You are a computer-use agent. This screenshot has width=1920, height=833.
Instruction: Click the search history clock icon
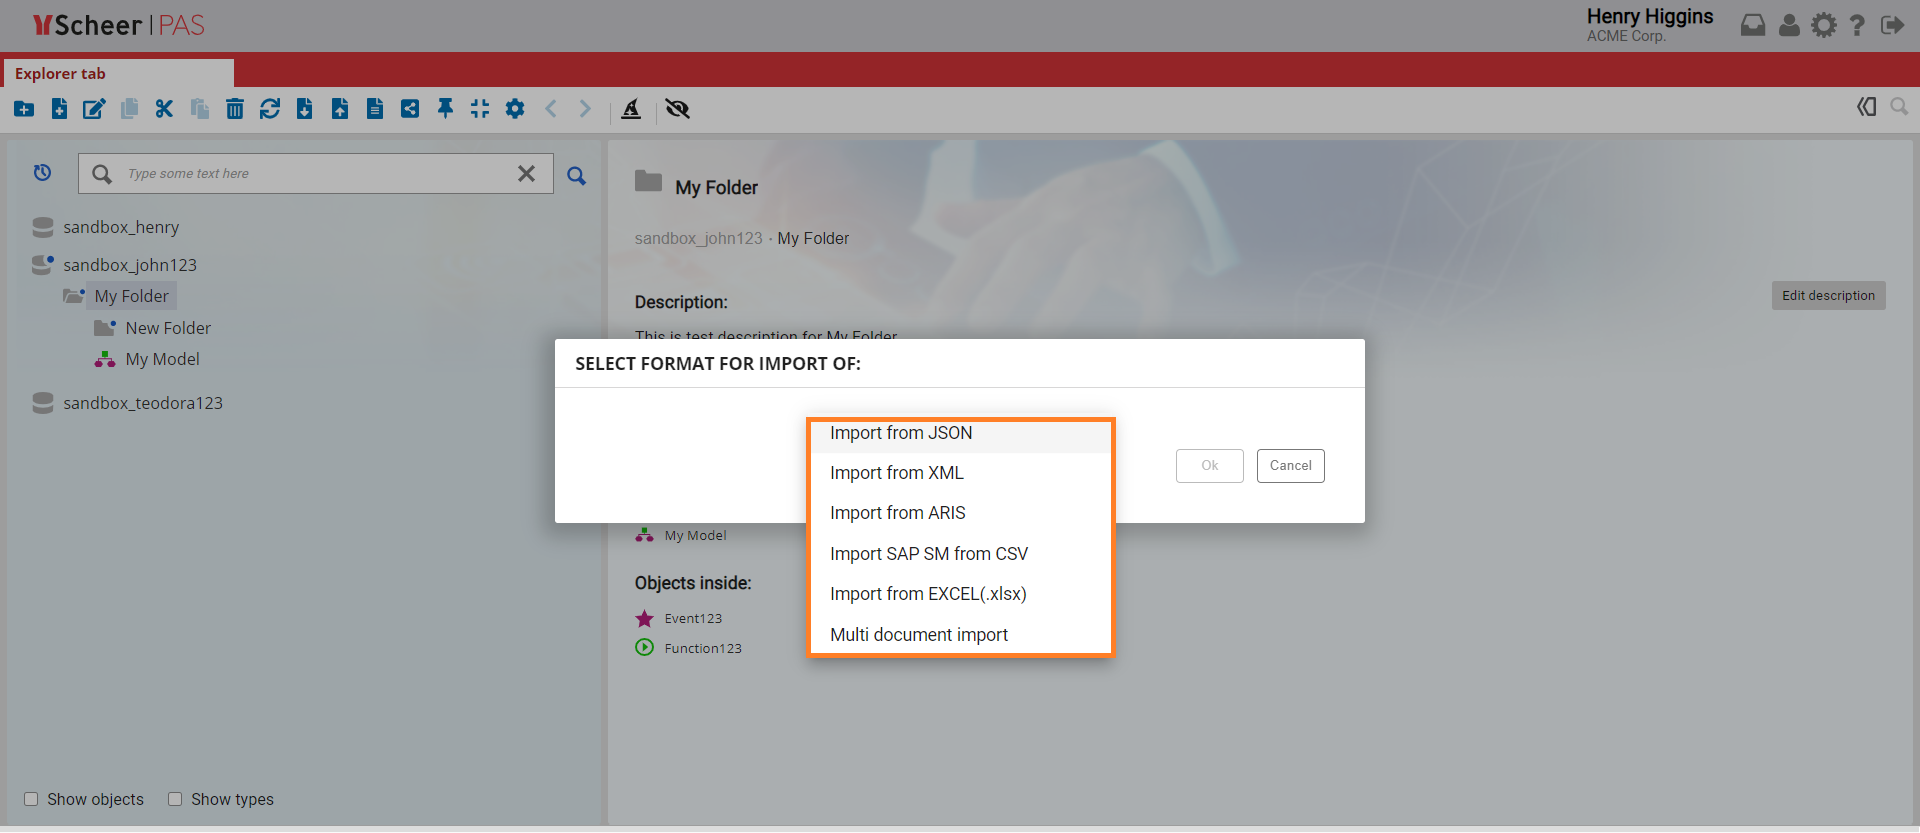pos(42,173)
